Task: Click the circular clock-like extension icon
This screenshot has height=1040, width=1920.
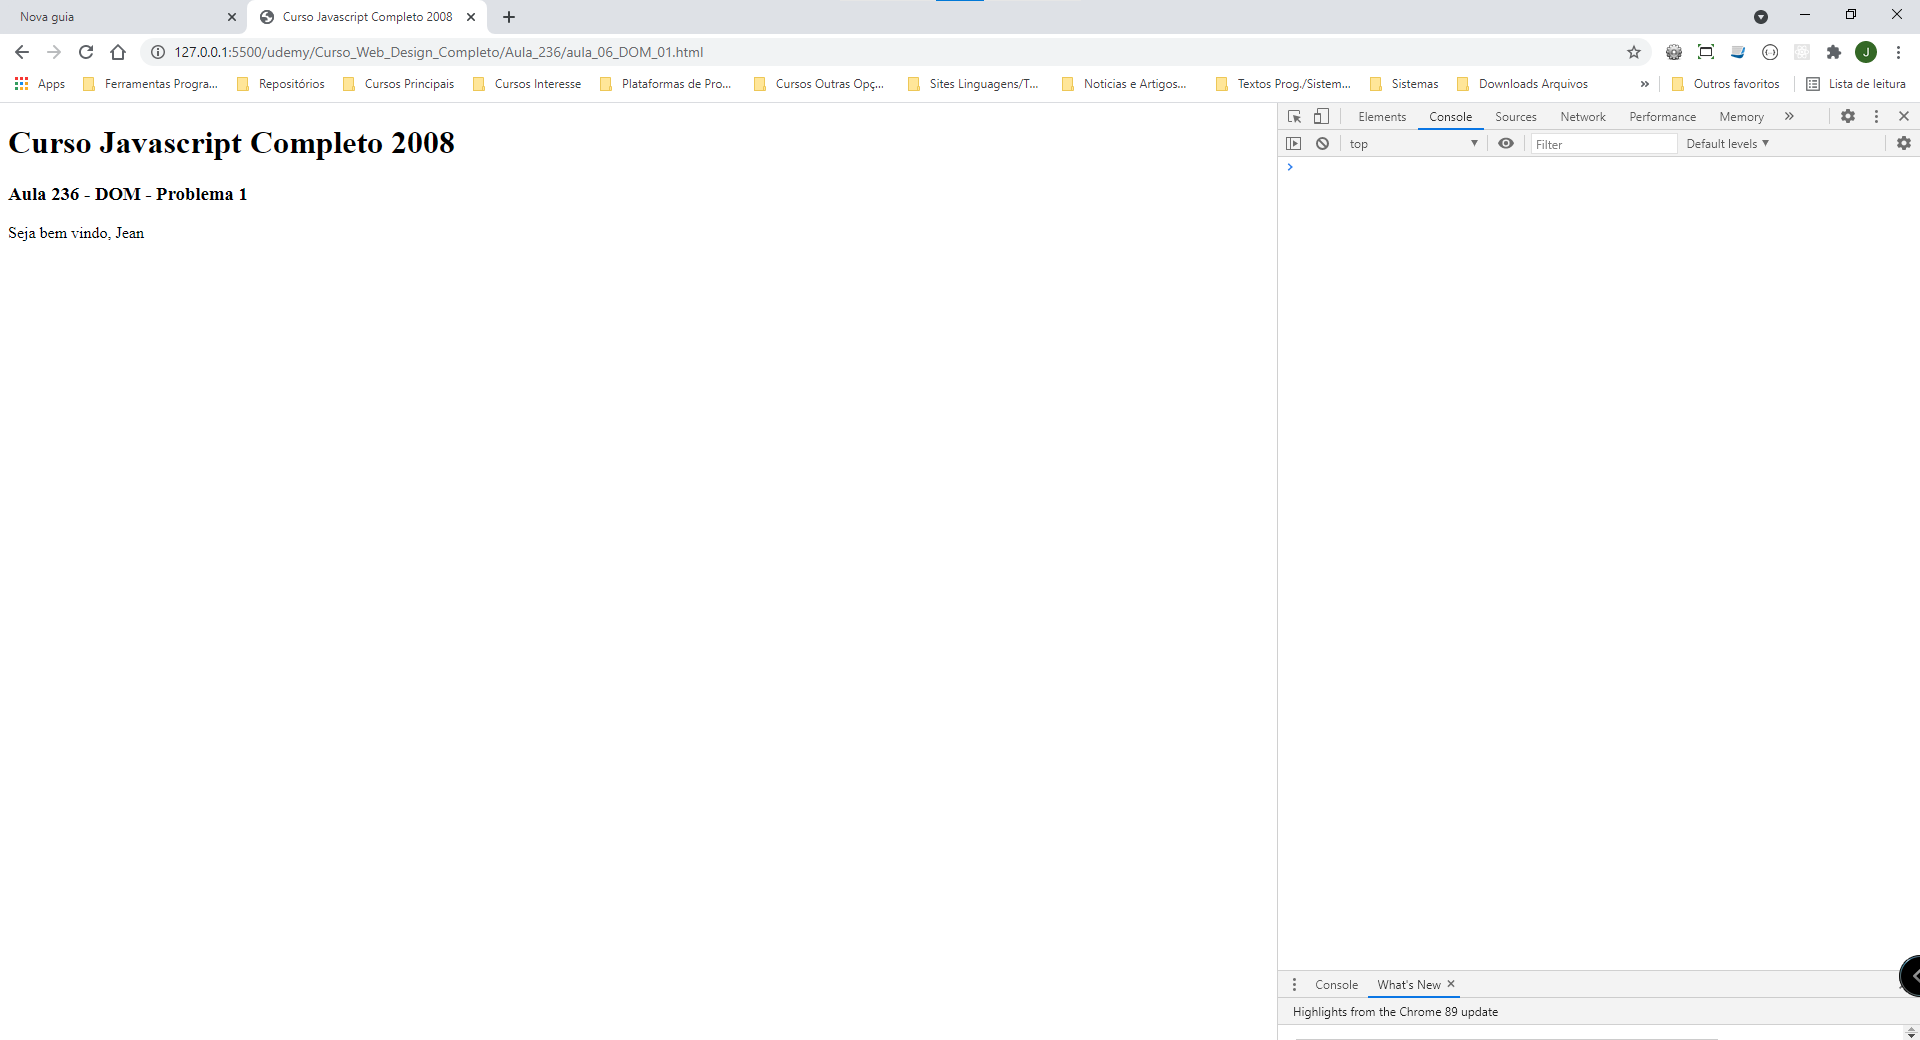Action: 1770,52
